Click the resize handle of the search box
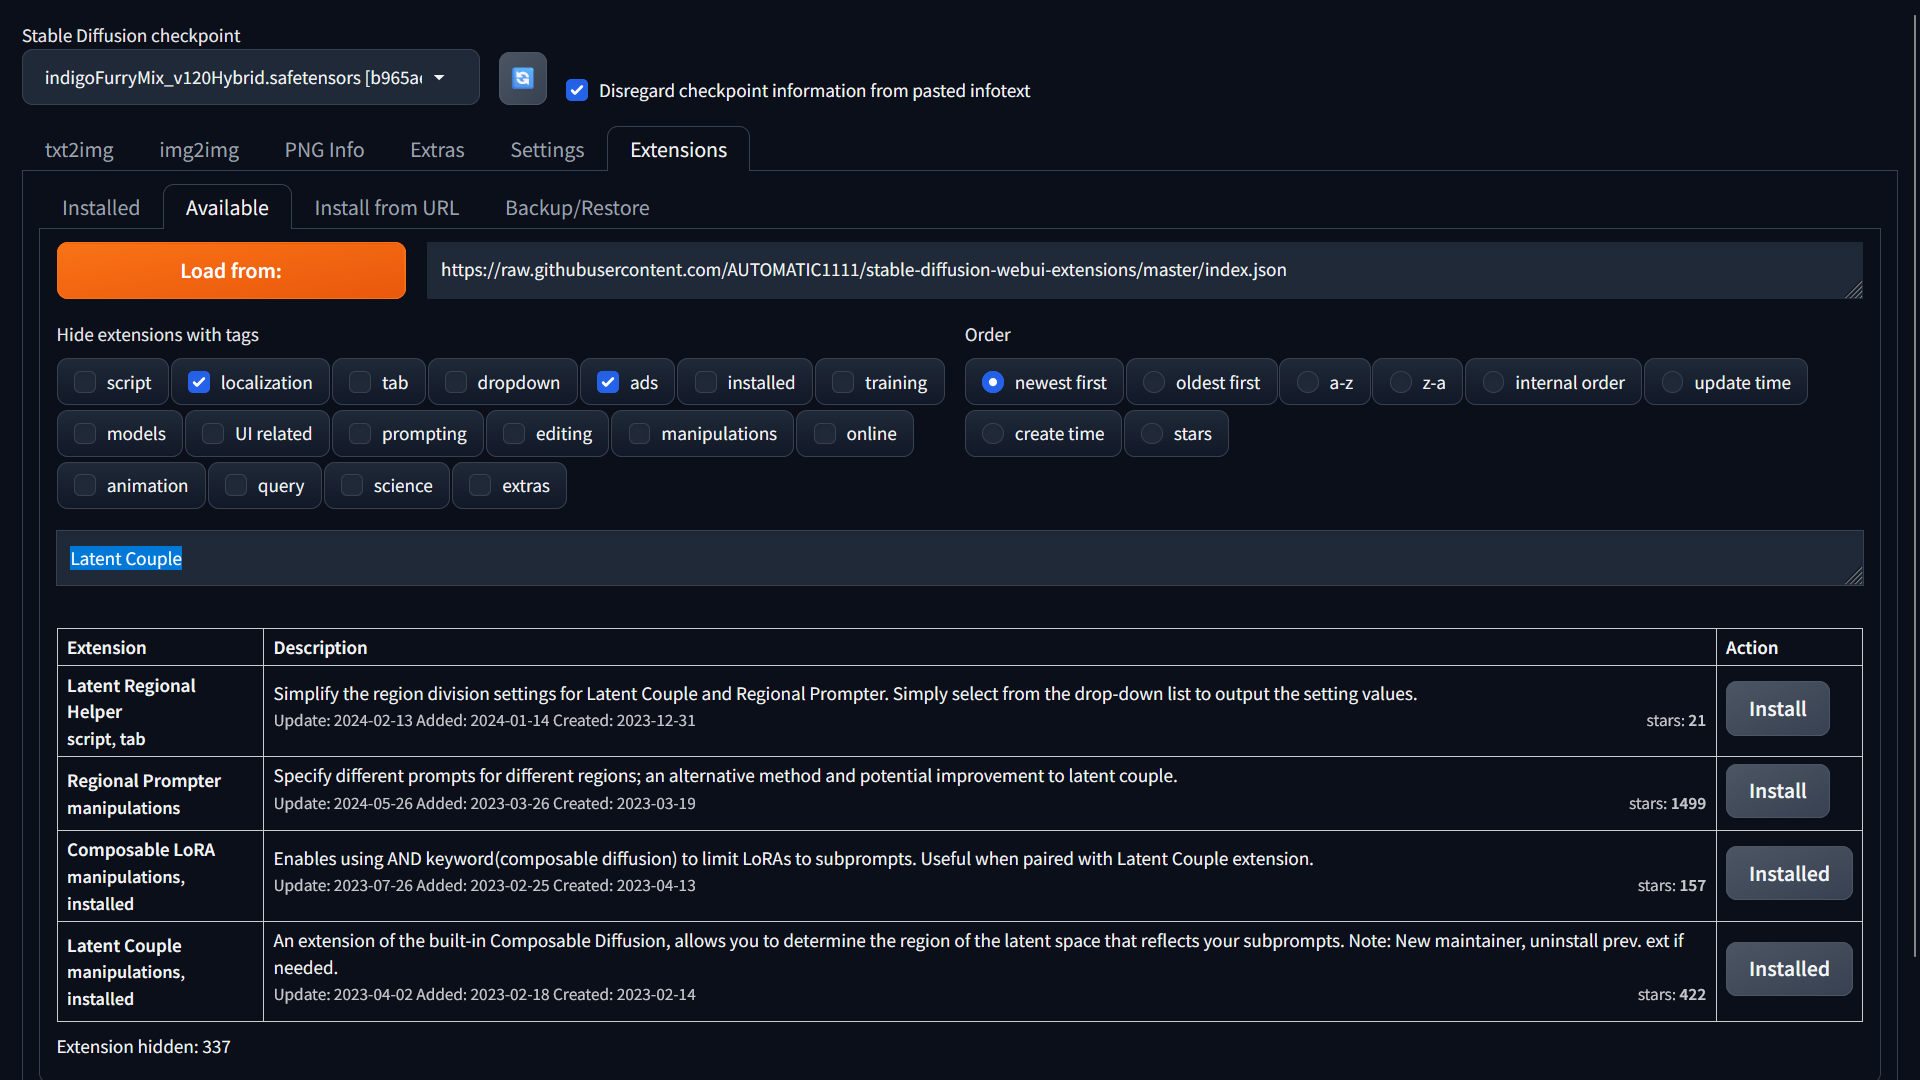Image resolution: width=1920 pixels, height=1080 pixels. (x=1854, y=576)
